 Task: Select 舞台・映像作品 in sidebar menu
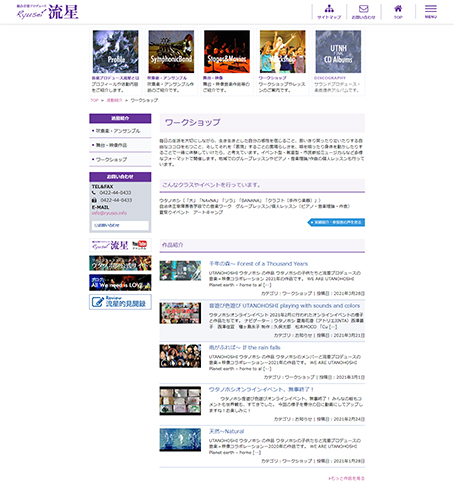(120, 145)
